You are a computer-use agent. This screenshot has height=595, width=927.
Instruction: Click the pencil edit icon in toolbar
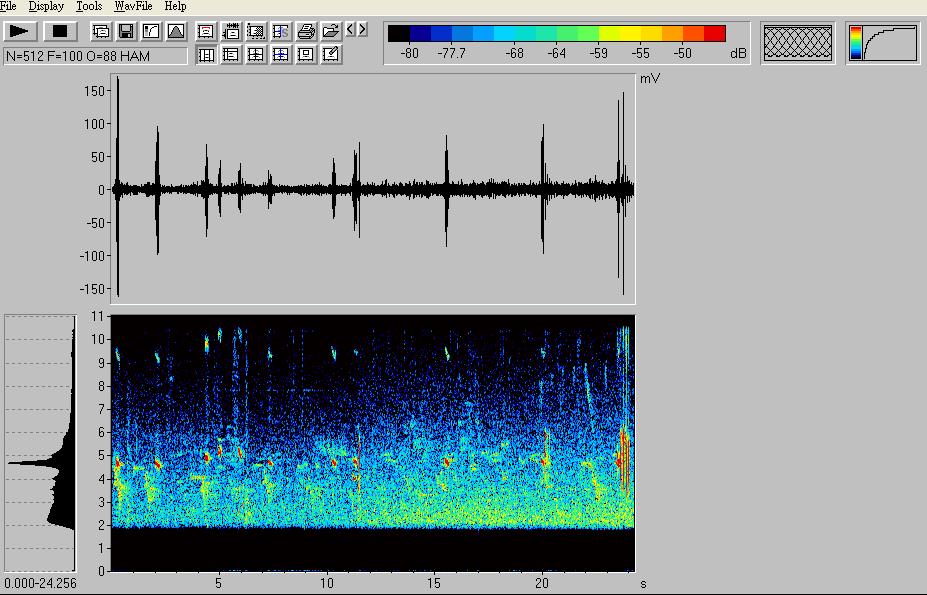tap(331, 54)
